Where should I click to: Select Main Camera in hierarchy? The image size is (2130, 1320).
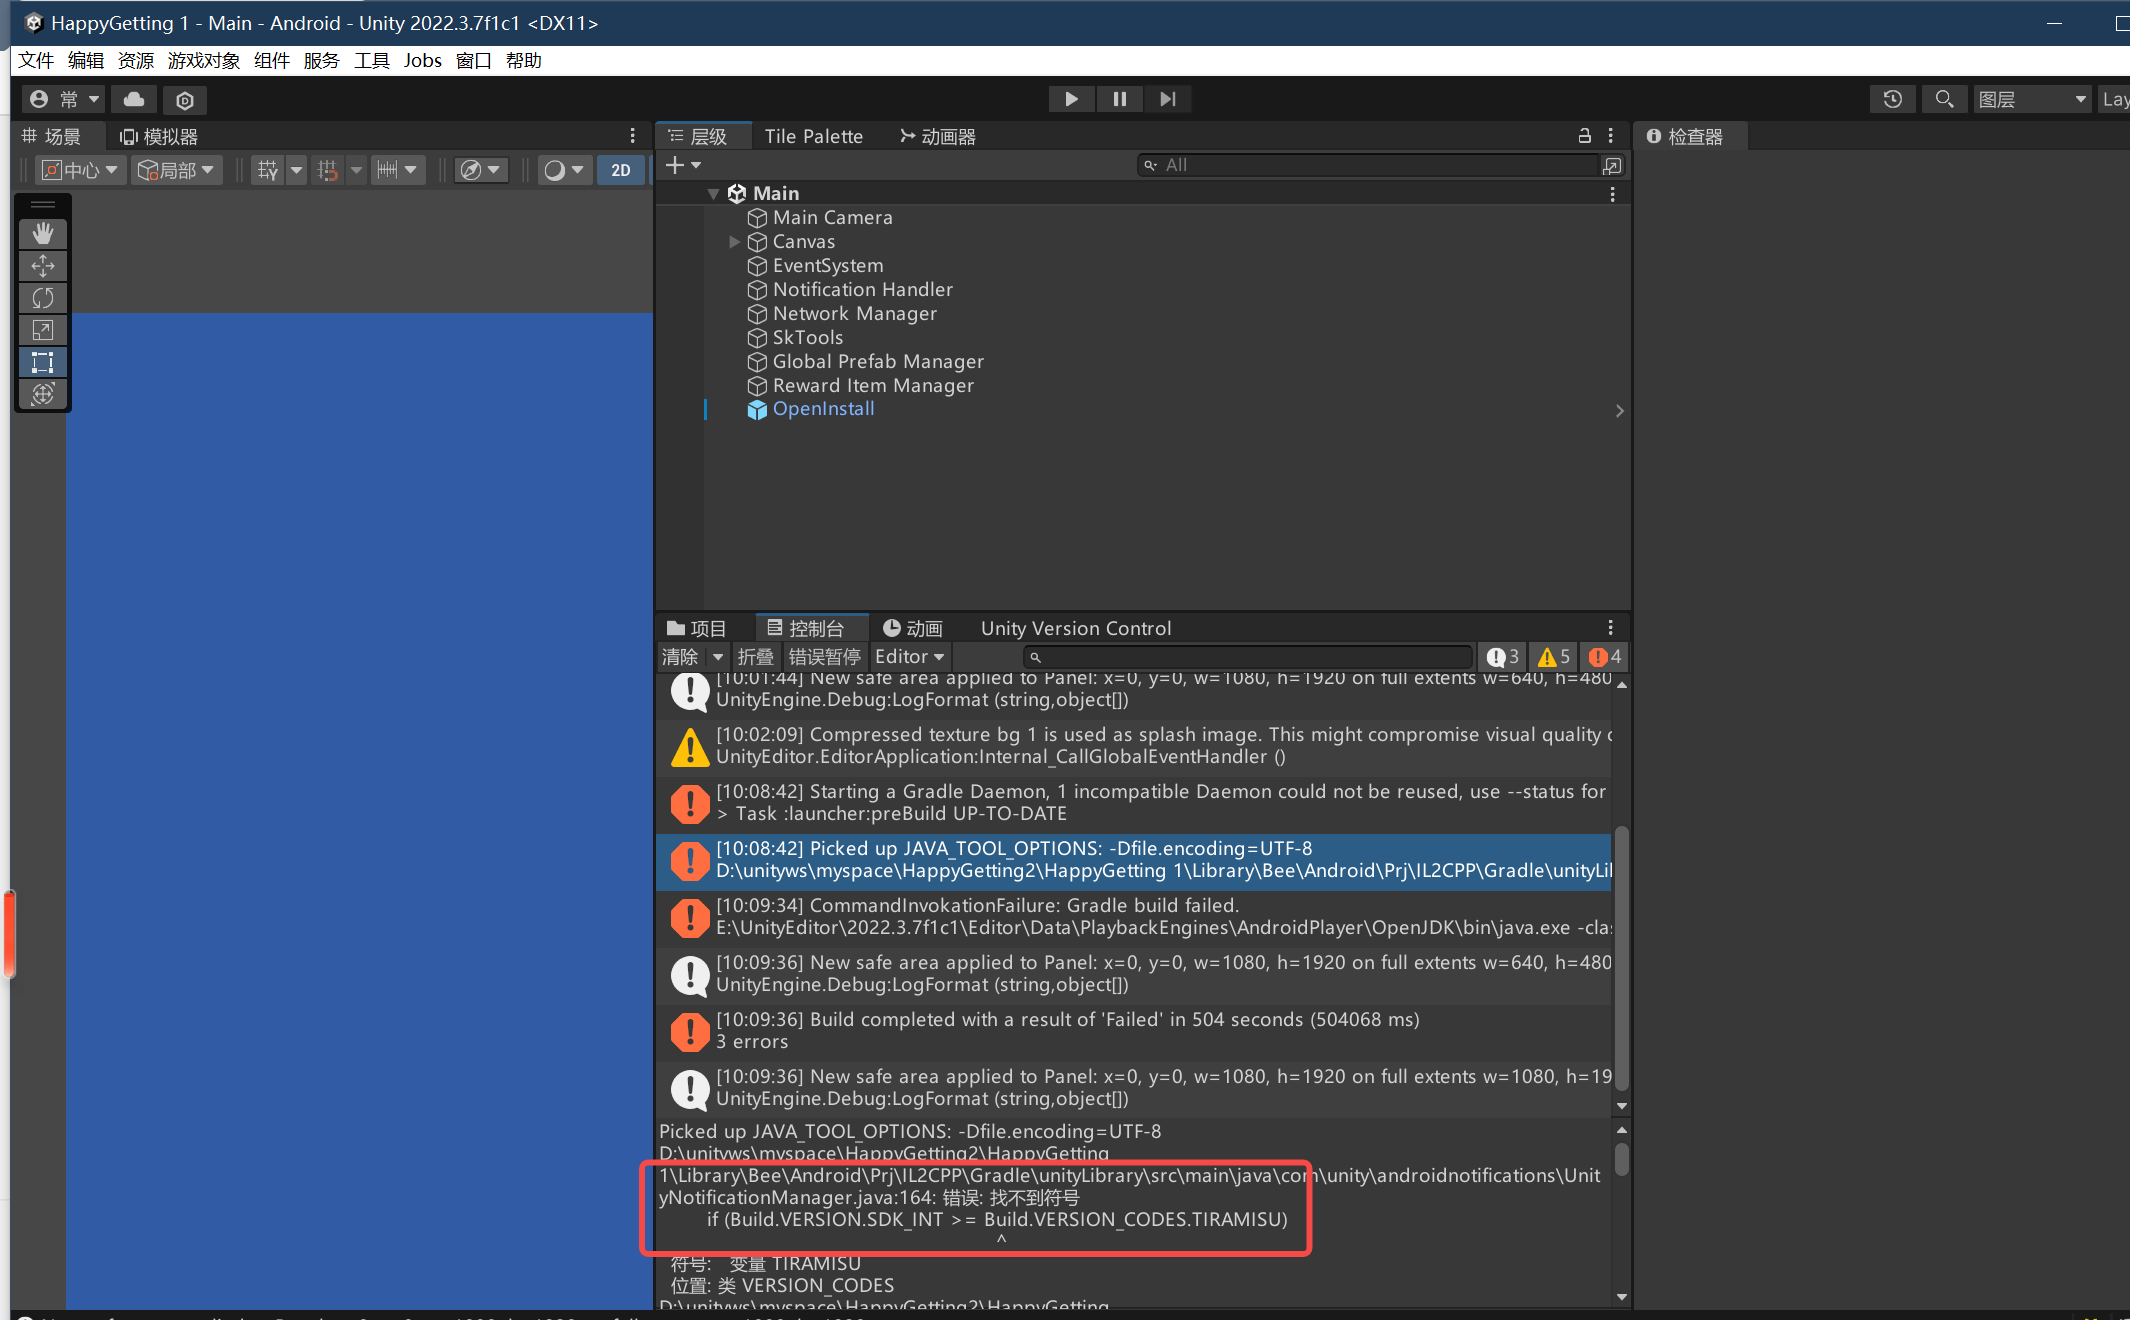(x=832, y=218)
